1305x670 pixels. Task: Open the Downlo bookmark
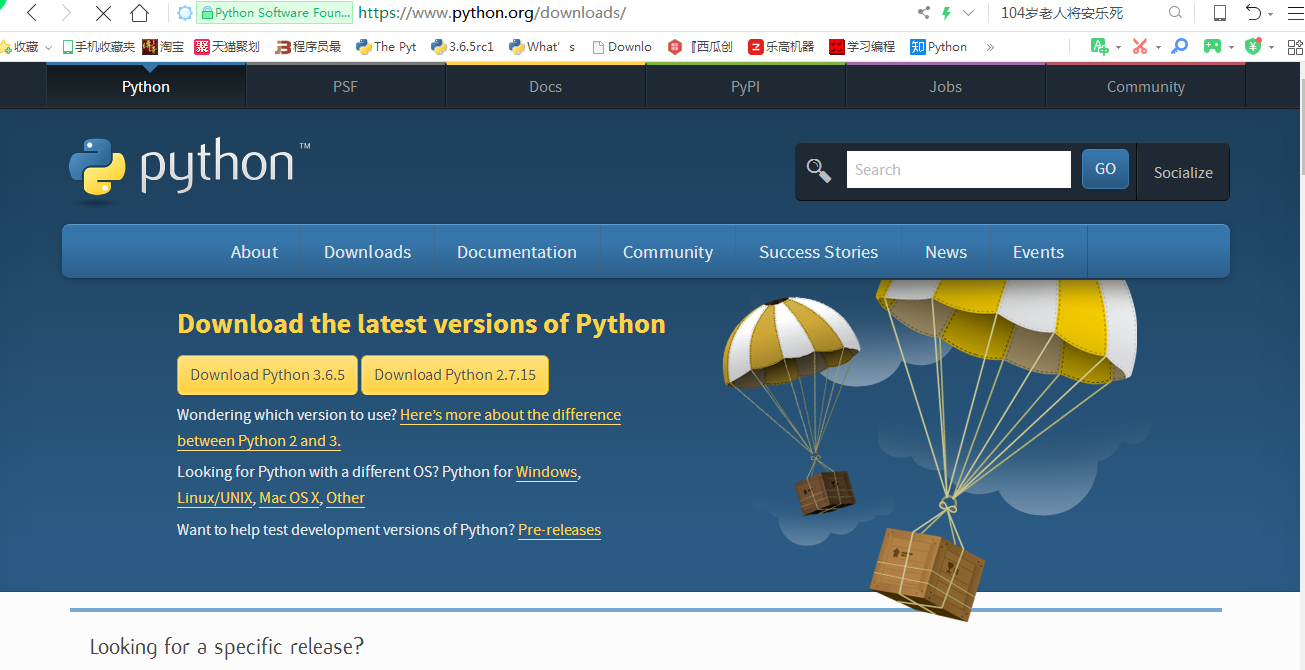622,46
